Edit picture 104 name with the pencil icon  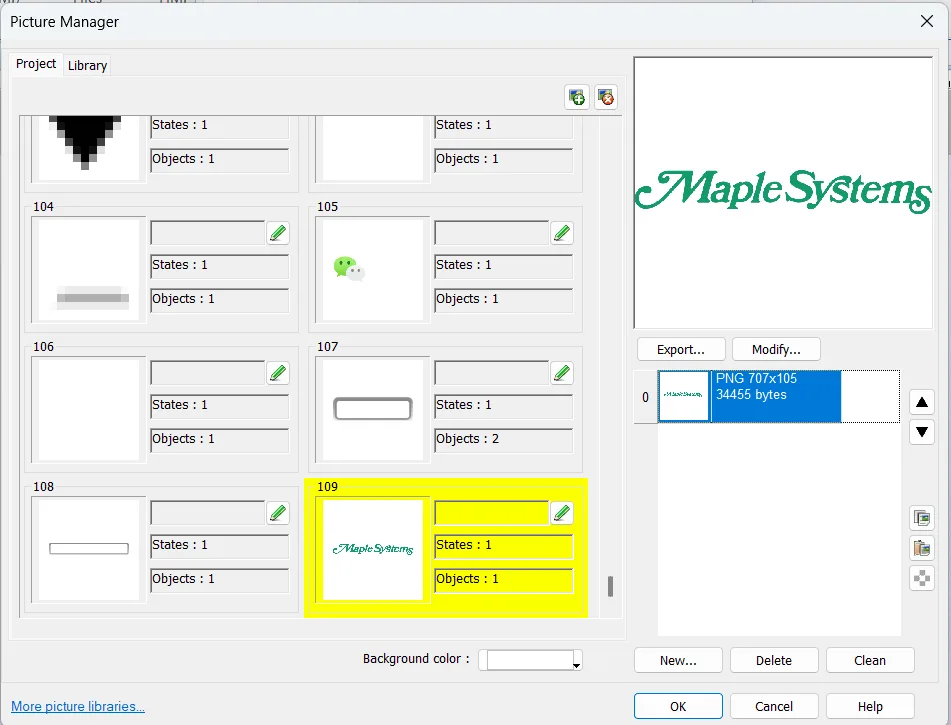[x=278, y=233]
